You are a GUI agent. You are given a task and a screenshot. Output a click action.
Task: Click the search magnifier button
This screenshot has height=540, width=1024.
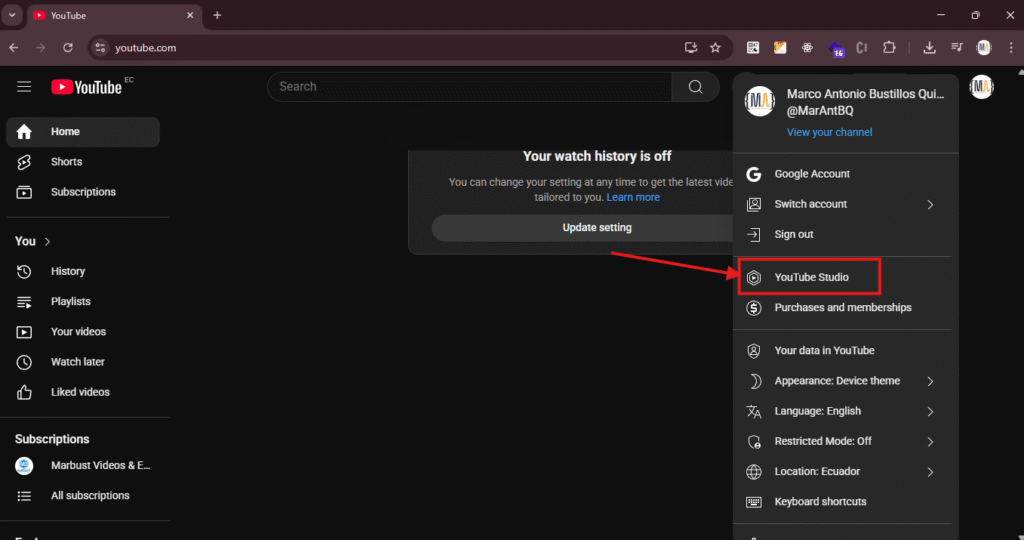[x=695, y=87]
